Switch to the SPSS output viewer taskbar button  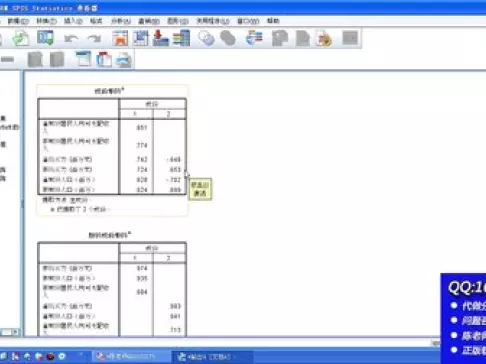click(206, 357)
